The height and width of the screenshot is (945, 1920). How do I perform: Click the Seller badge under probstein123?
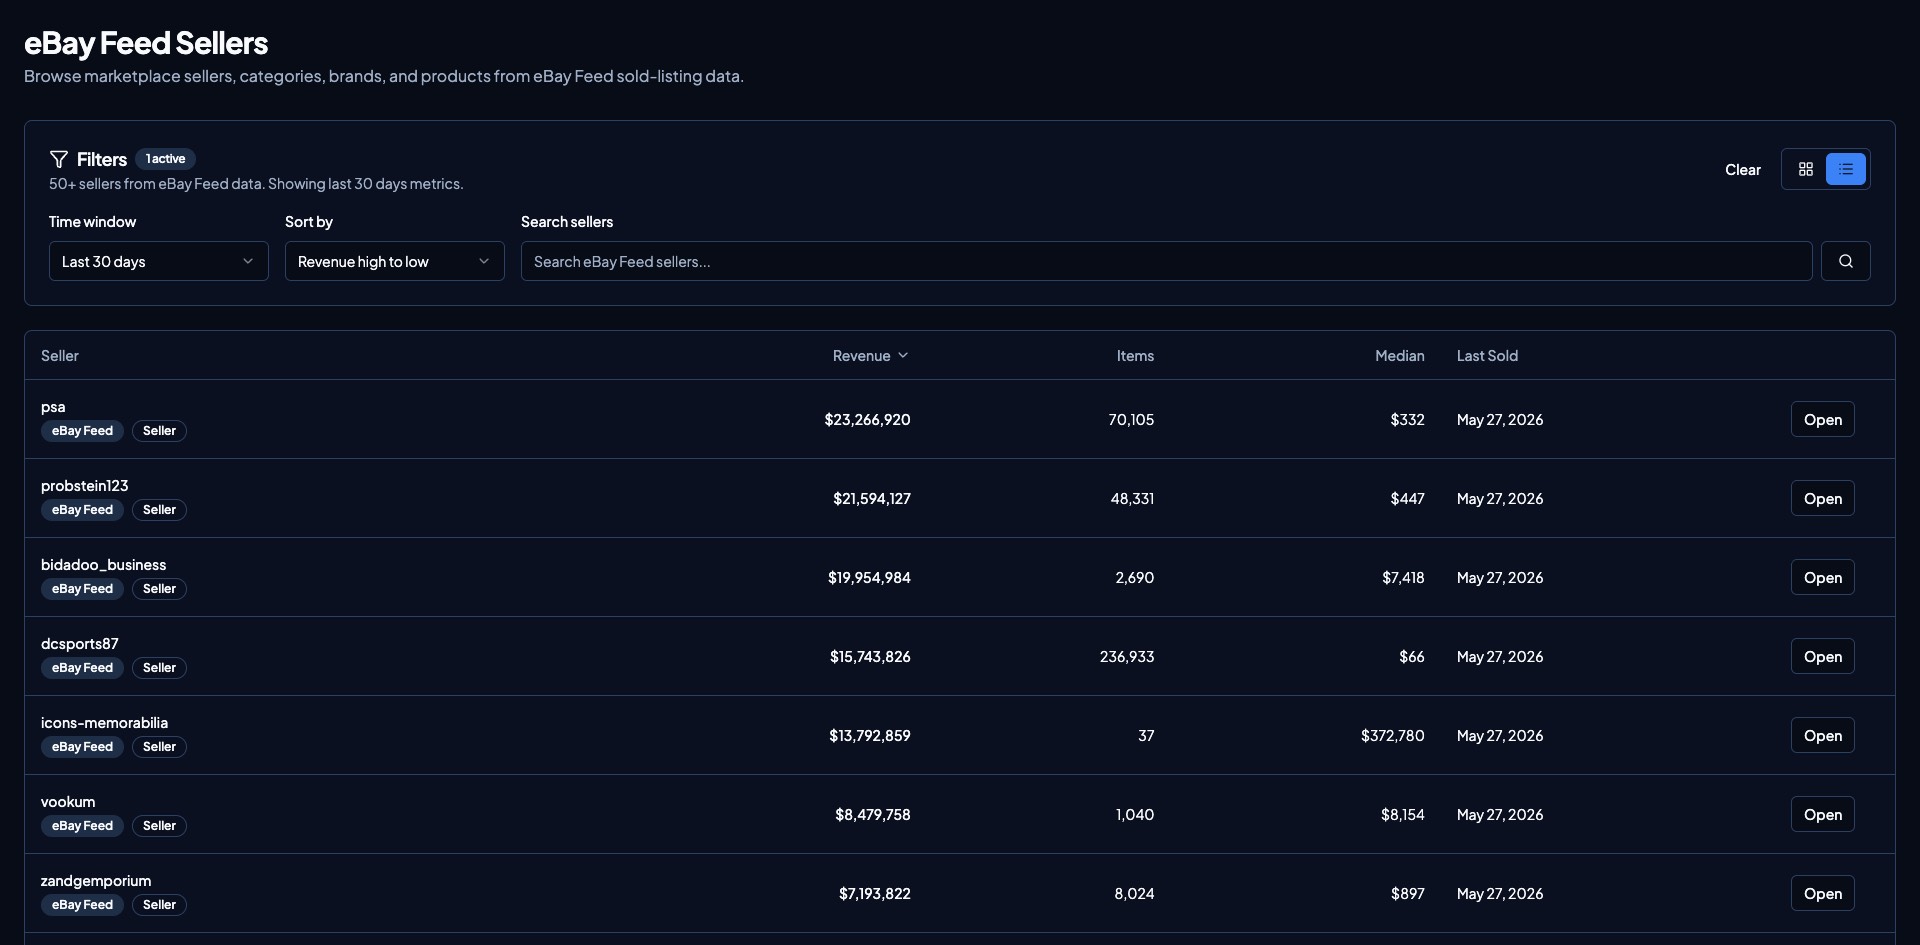point(159,510)
